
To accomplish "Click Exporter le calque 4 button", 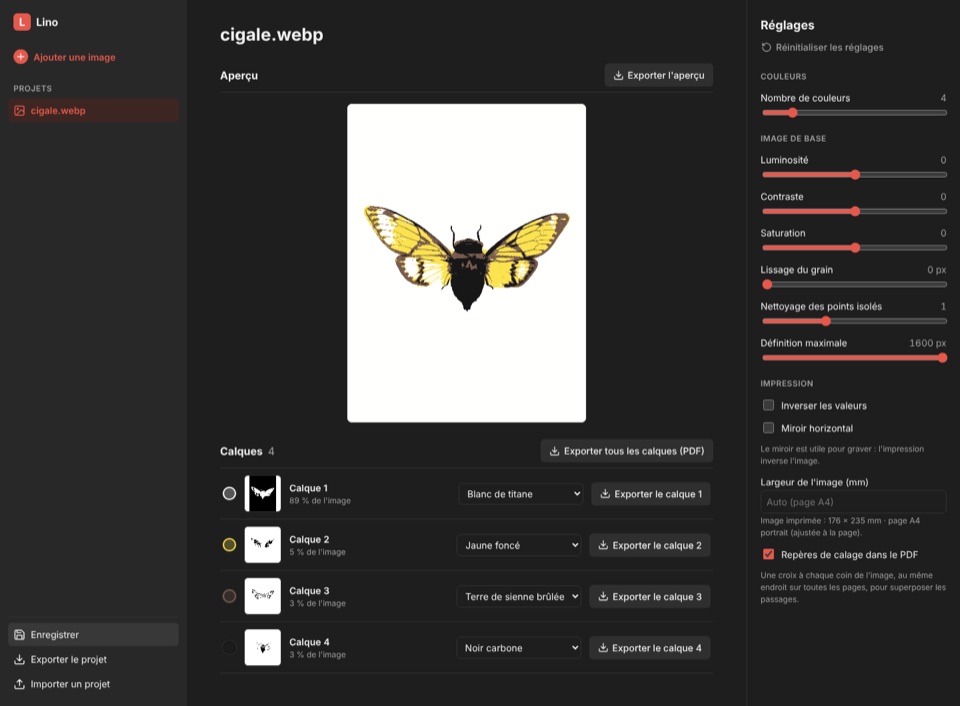I will coord(650,648).
